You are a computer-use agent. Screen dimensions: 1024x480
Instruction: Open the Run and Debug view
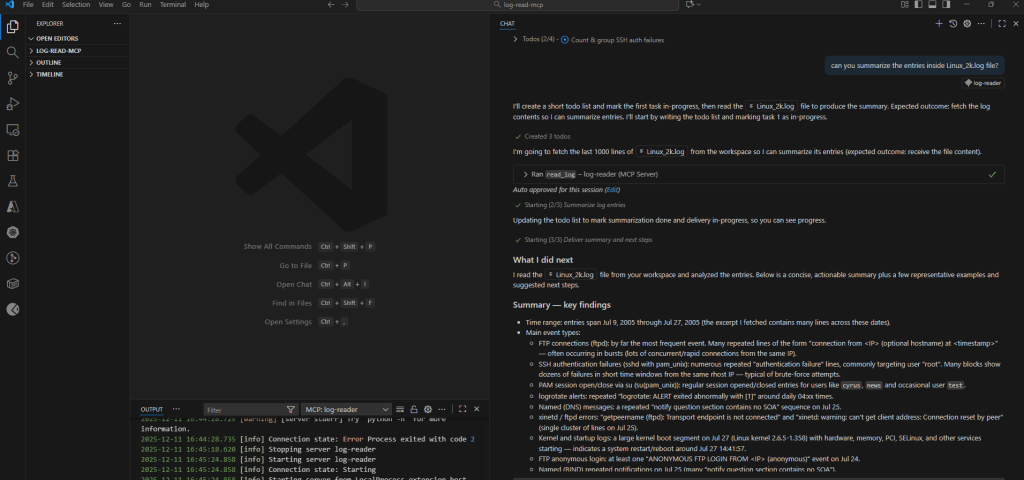[x=12, y=104]
